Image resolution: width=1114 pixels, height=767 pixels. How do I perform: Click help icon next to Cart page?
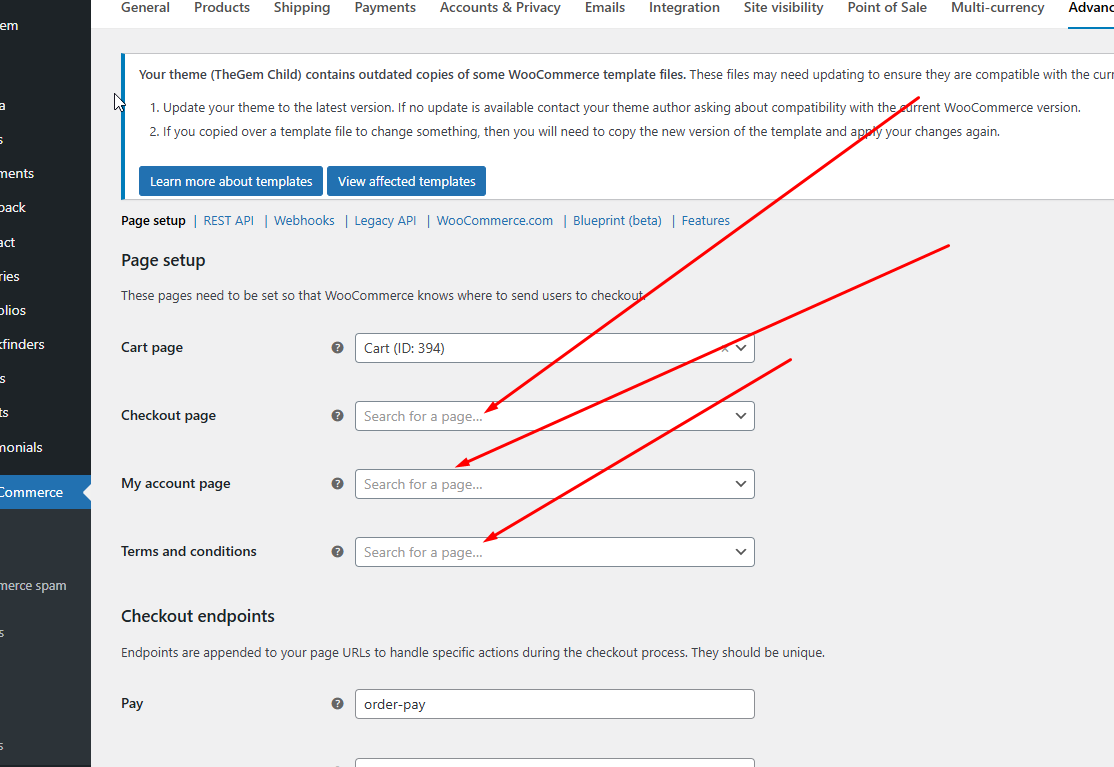pyautogui.click(x=337, y=348)
